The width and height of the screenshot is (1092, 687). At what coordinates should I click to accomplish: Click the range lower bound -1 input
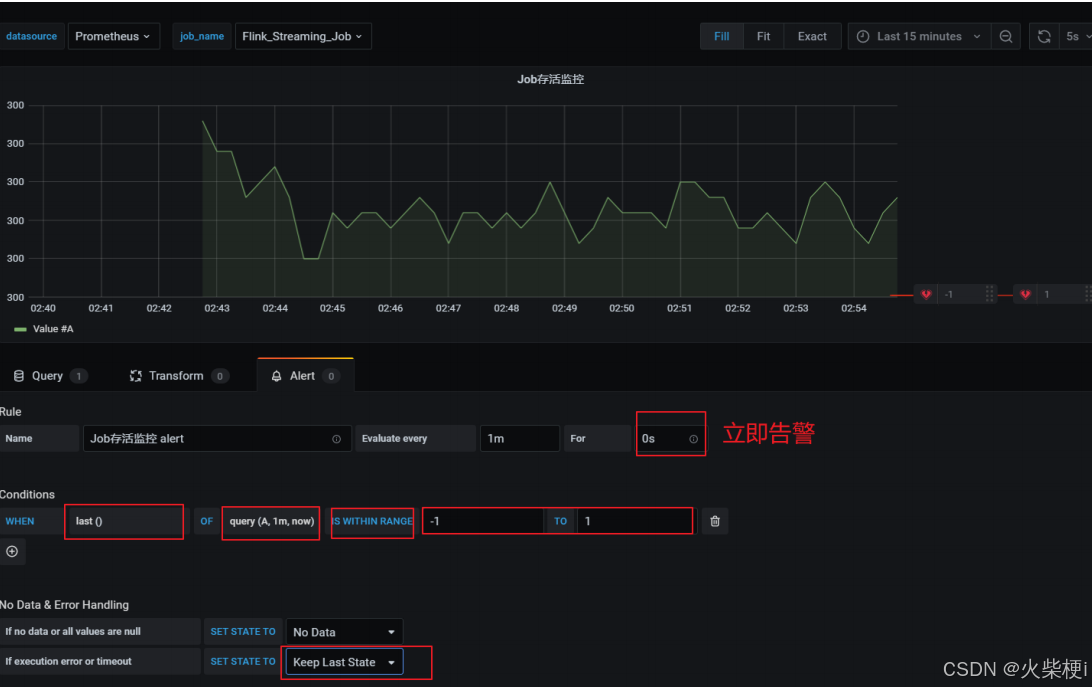point(483,521)
